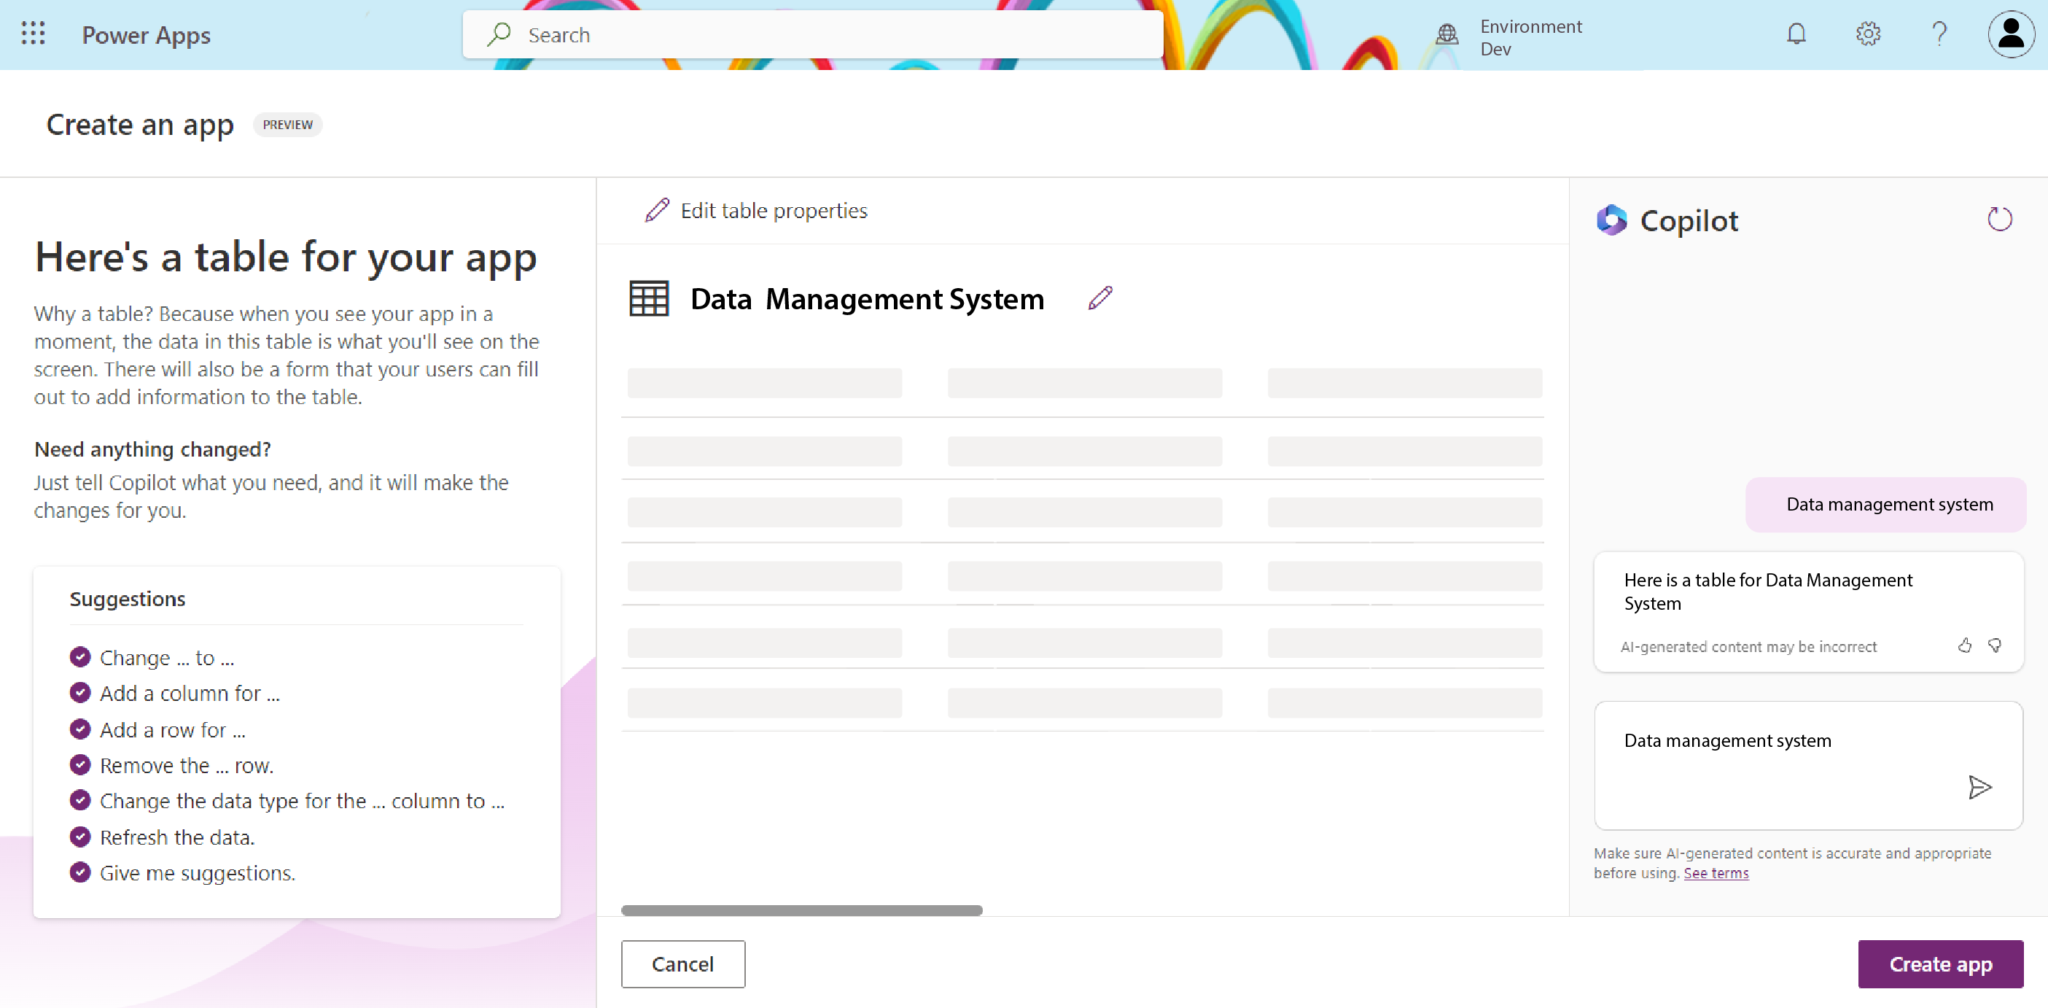This screenshot has height=1008, width=2048.
Task: Give a thumbs up to Copilot's response
Action: (1965, 646)
